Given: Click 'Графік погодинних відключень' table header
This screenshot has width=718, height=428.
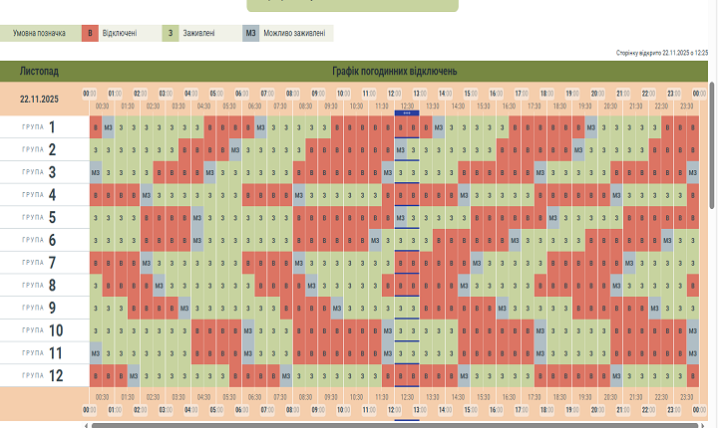Looking at the screenshot, I should [x=395, y=71].
